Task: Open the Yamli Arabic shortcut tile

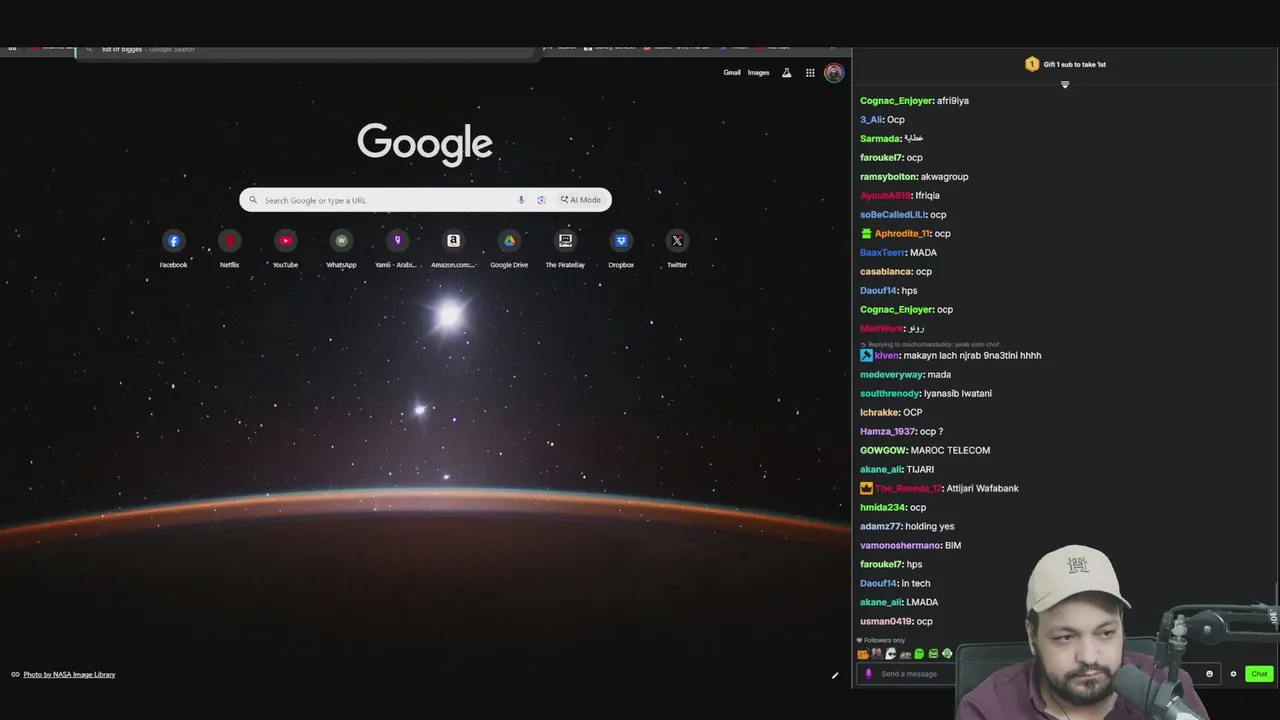Action: [397, 249]
